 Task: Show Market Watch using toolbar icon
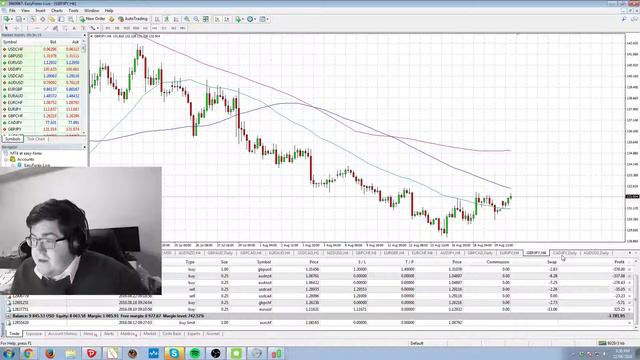(33, 19)
